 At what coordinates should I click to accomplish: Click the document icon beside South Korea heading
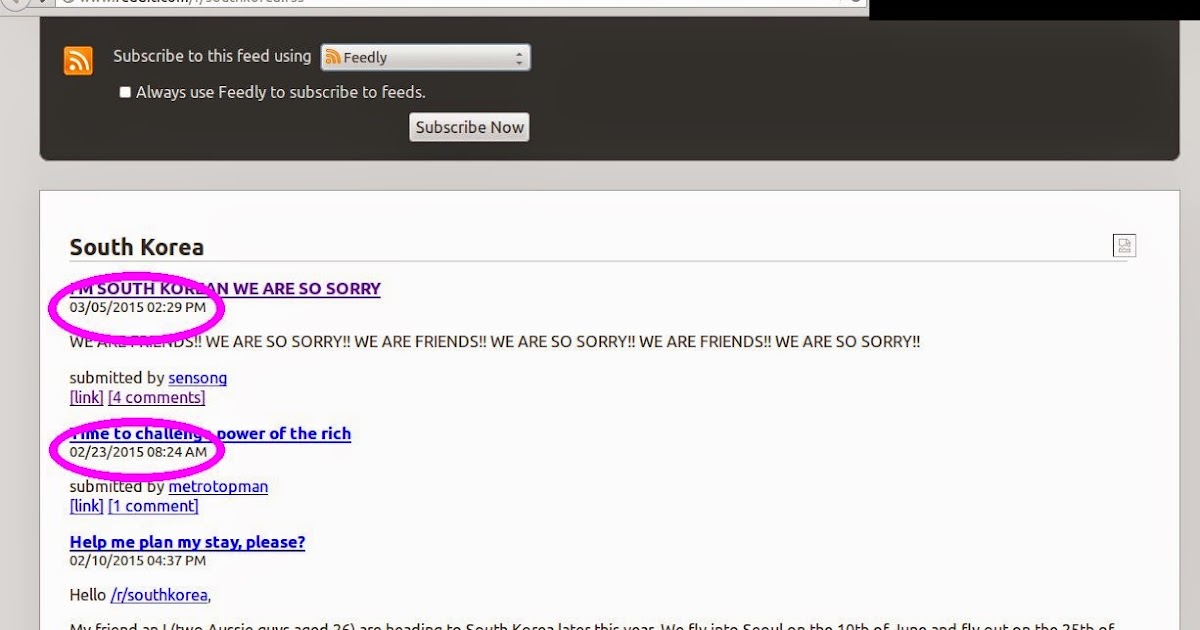coord(1124,246)
